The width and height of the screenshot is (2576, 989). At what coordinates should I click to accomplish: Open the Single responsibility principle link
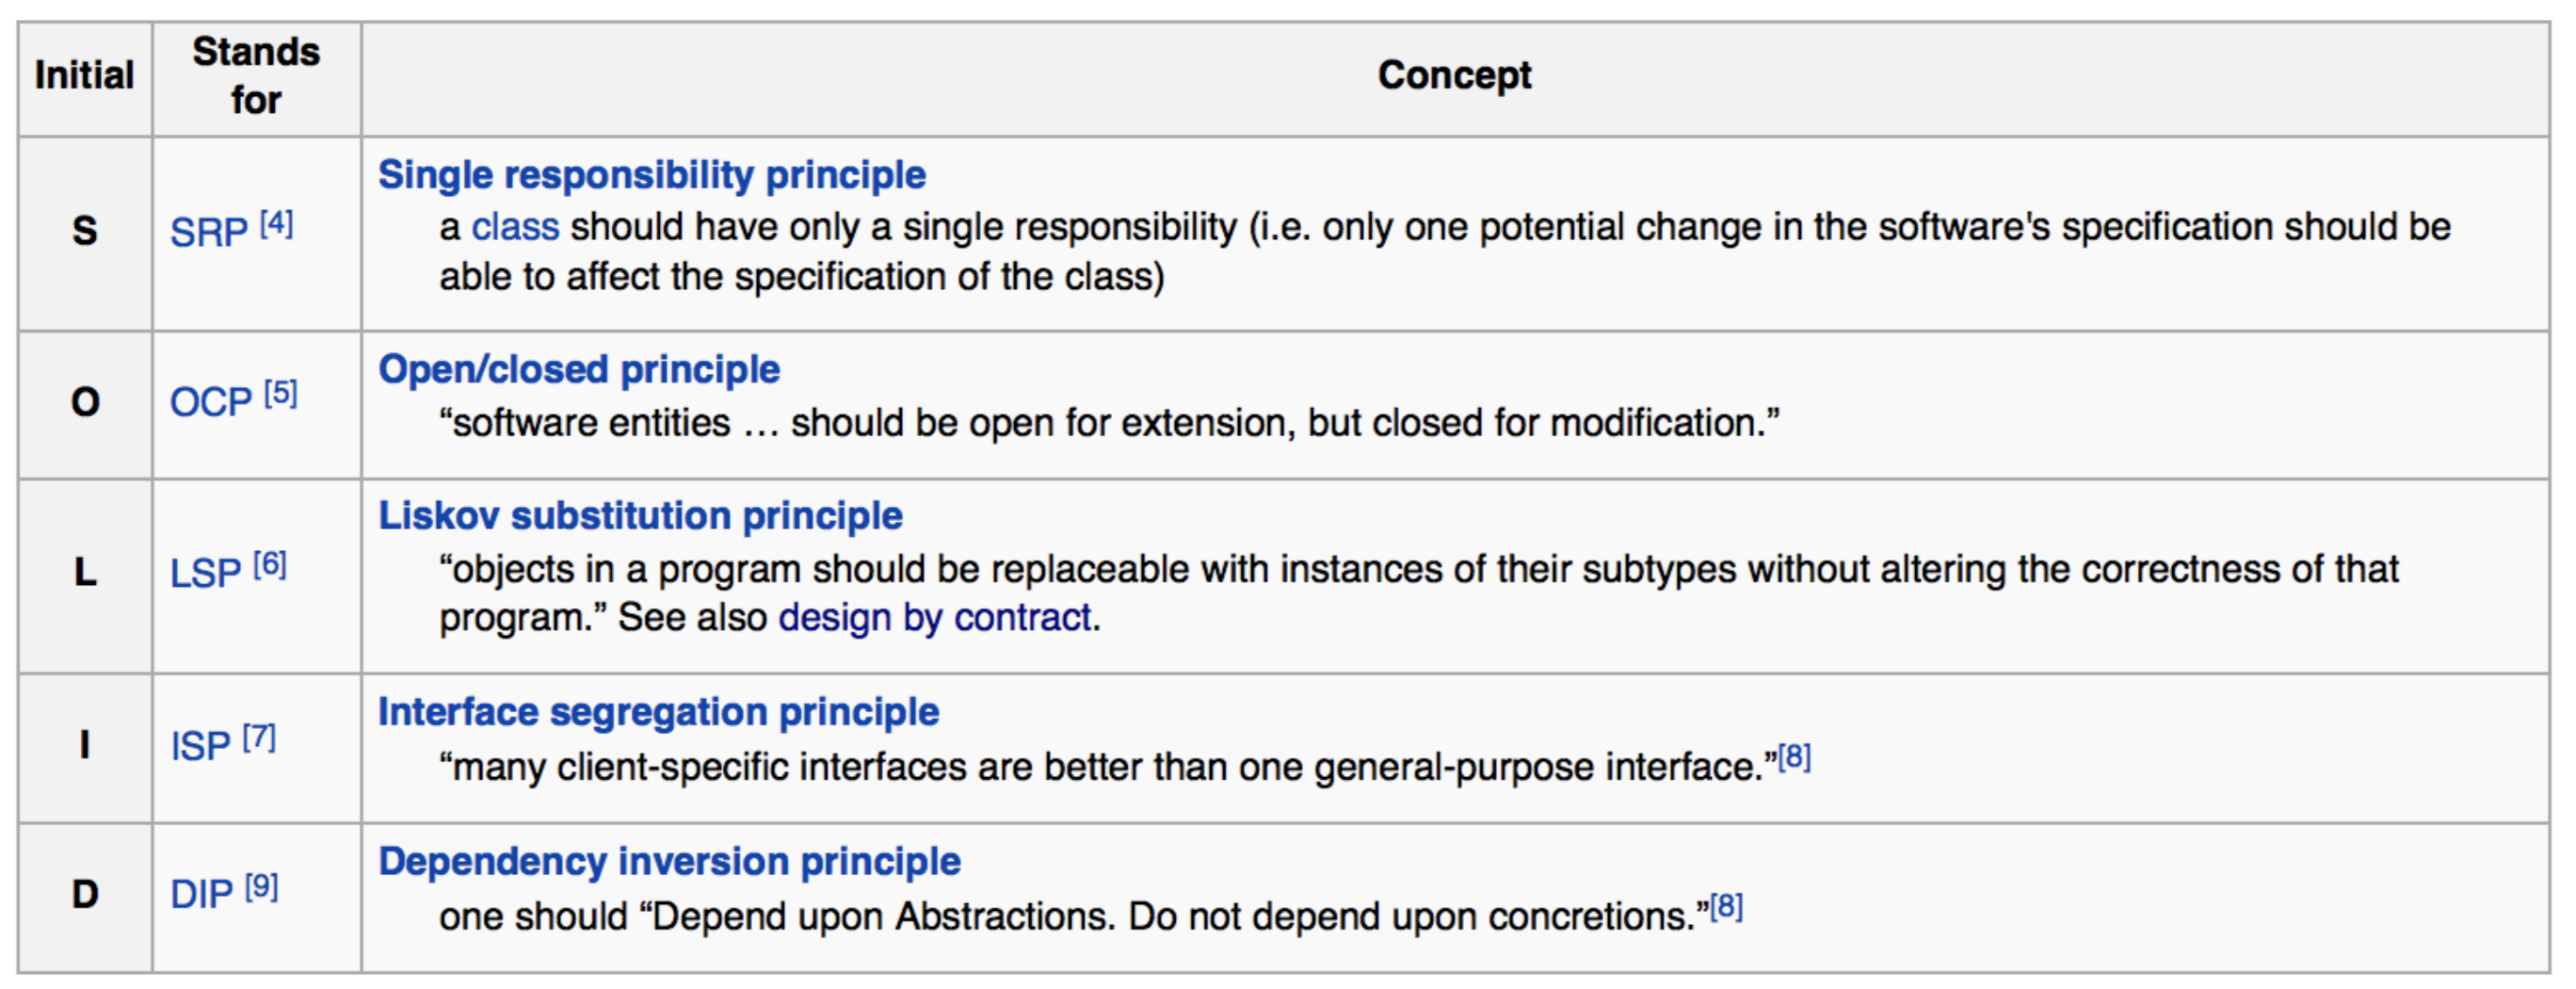point(651,175)
